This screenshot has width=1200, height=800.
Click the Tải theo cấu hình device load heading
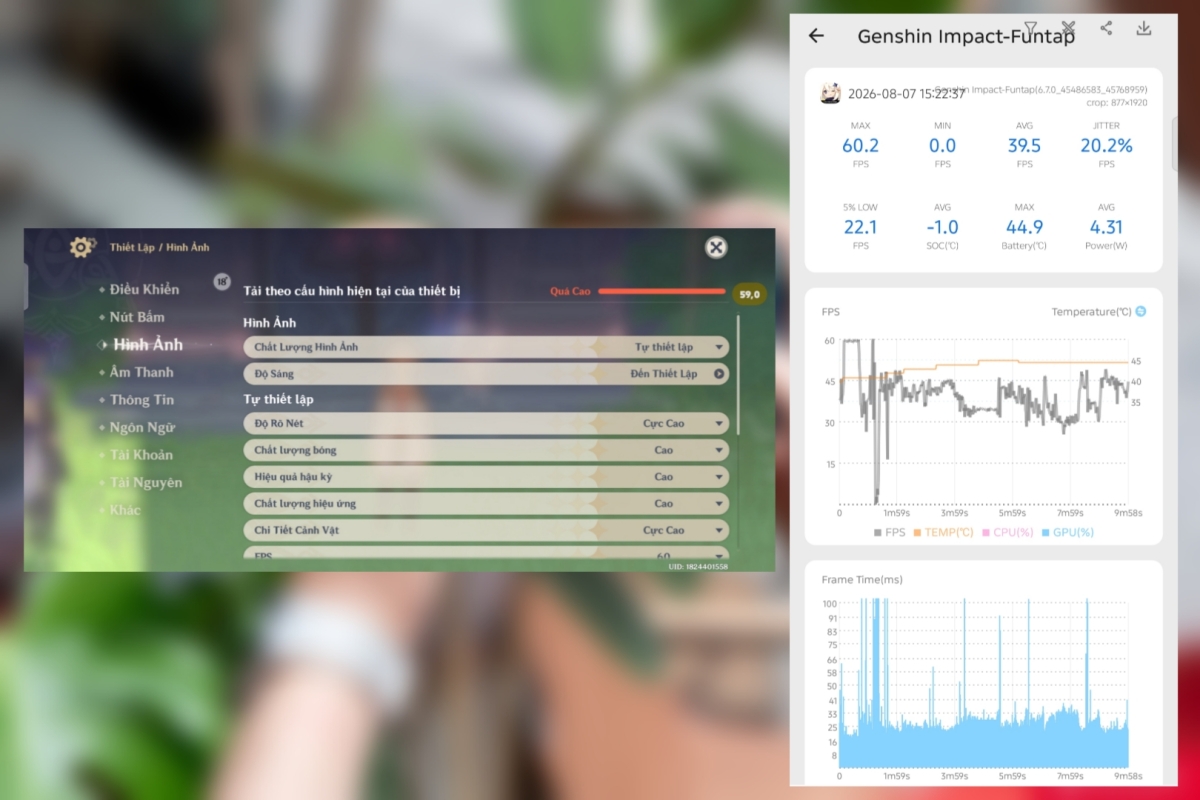click(352, 291)
